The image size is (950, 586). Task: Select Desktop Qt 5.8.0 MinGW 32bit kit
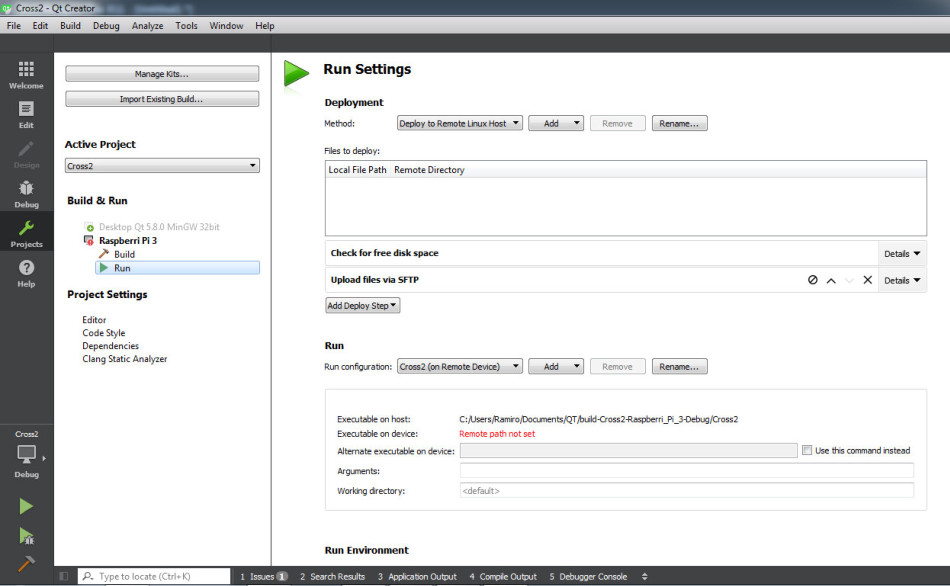click(x=159, y=227)
